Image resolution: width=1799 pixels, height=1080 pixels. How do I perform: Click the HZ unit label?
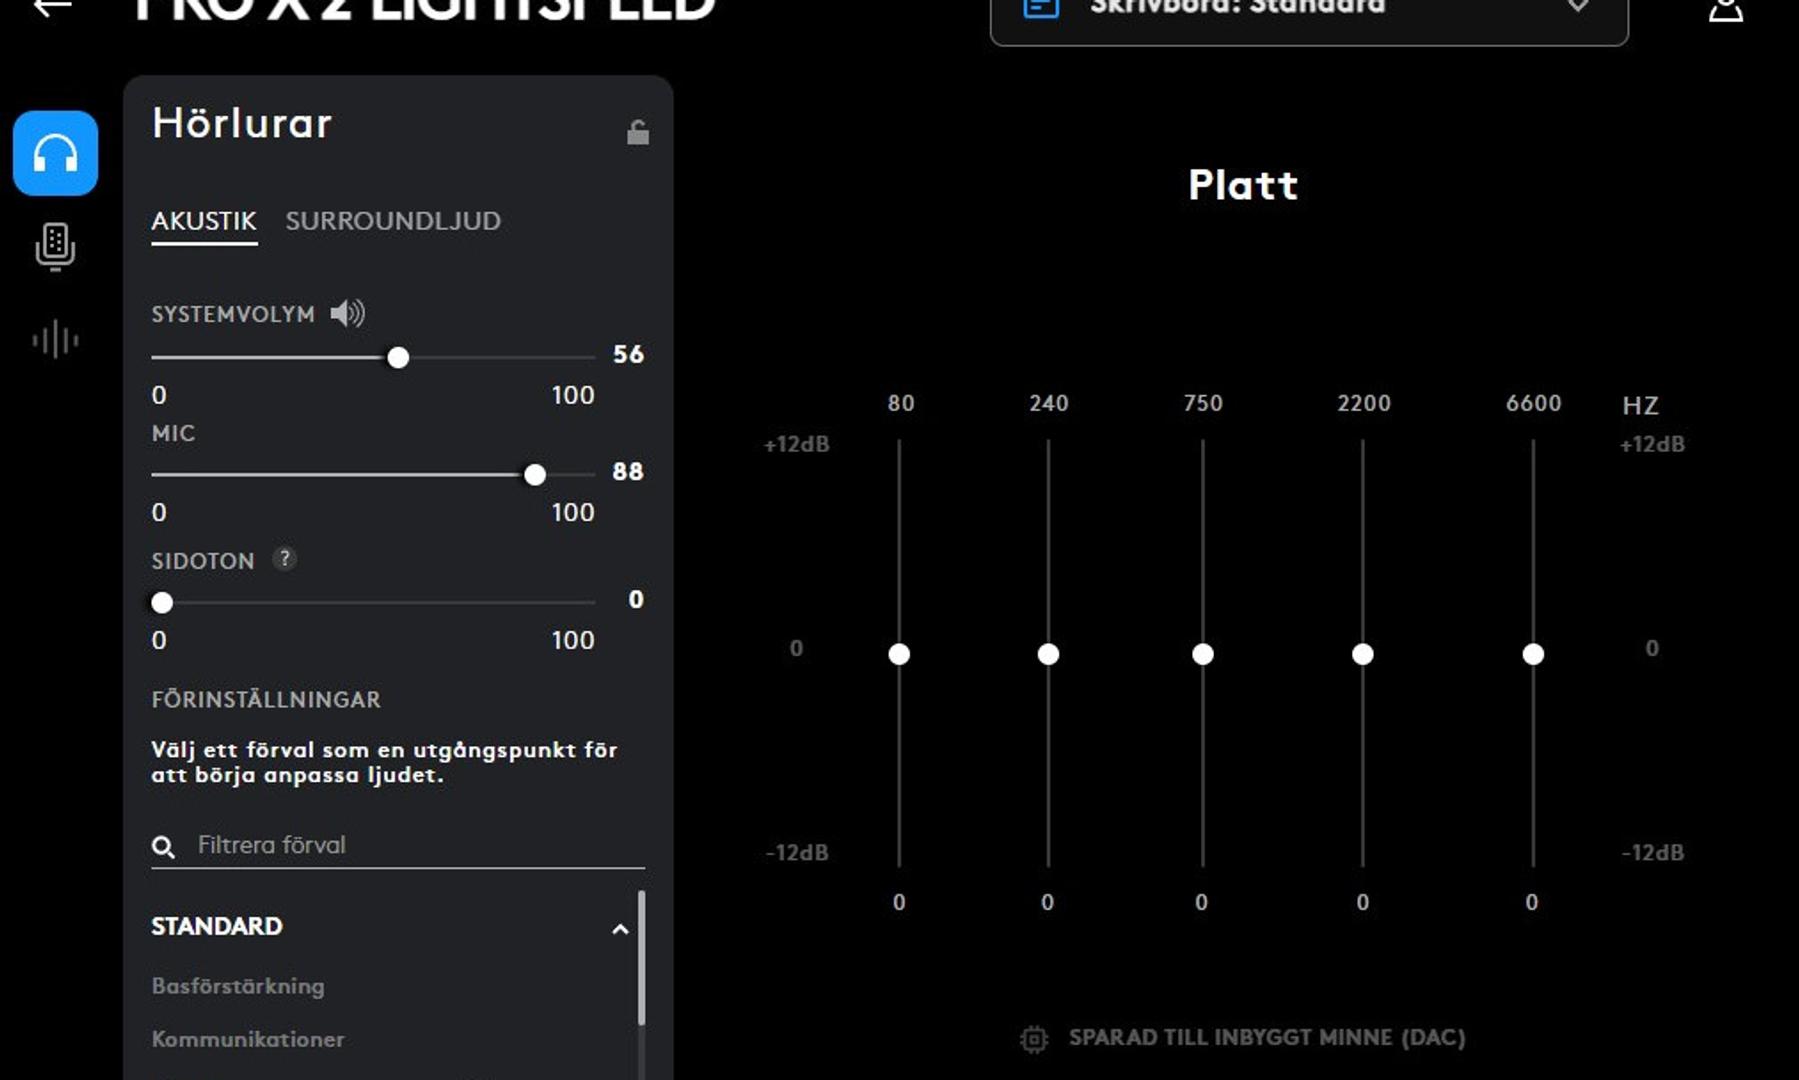tap(1640, 406)
